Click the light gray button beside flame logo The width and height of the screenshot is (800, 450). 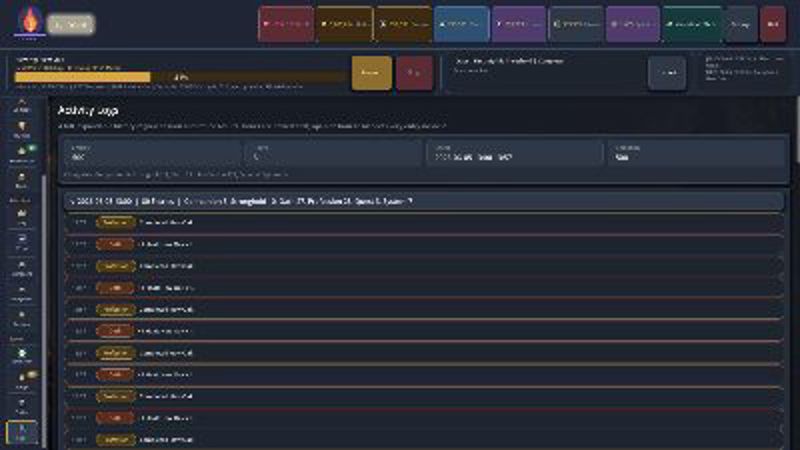pyautogui.click(x=71, y=24)
